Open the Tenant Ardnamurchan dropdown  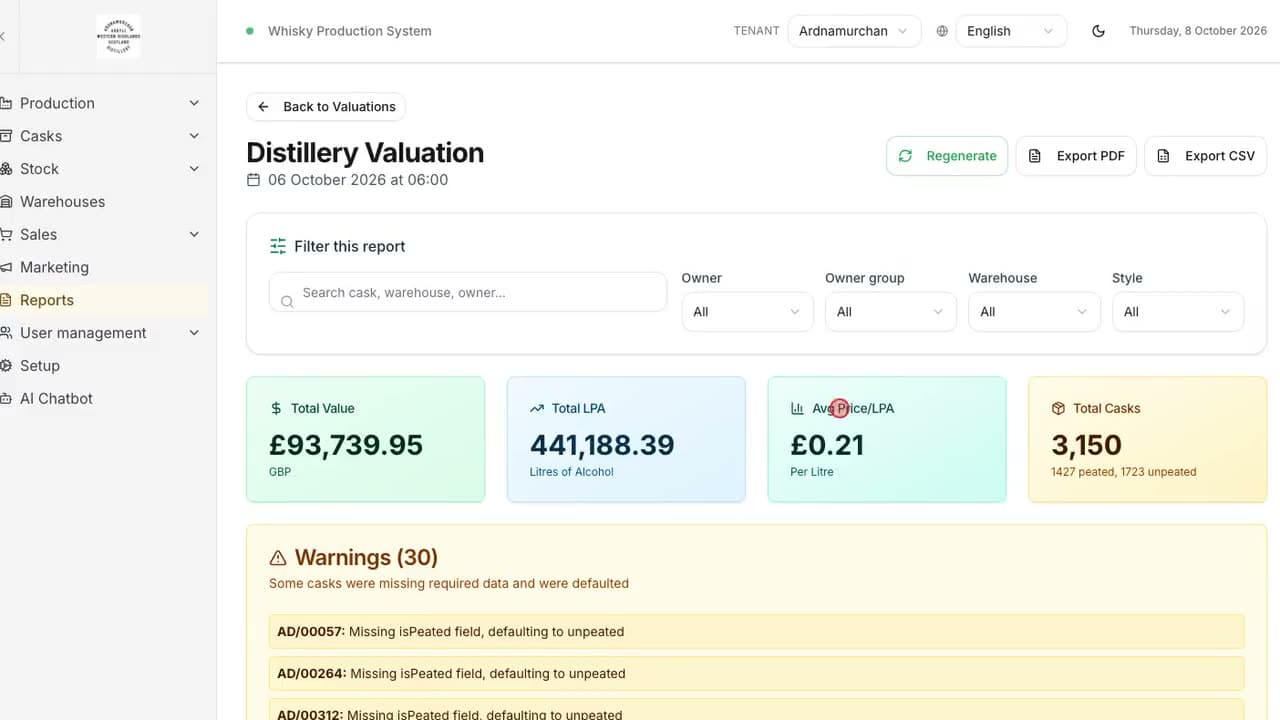pyautogui.click(x=854, y=31)
